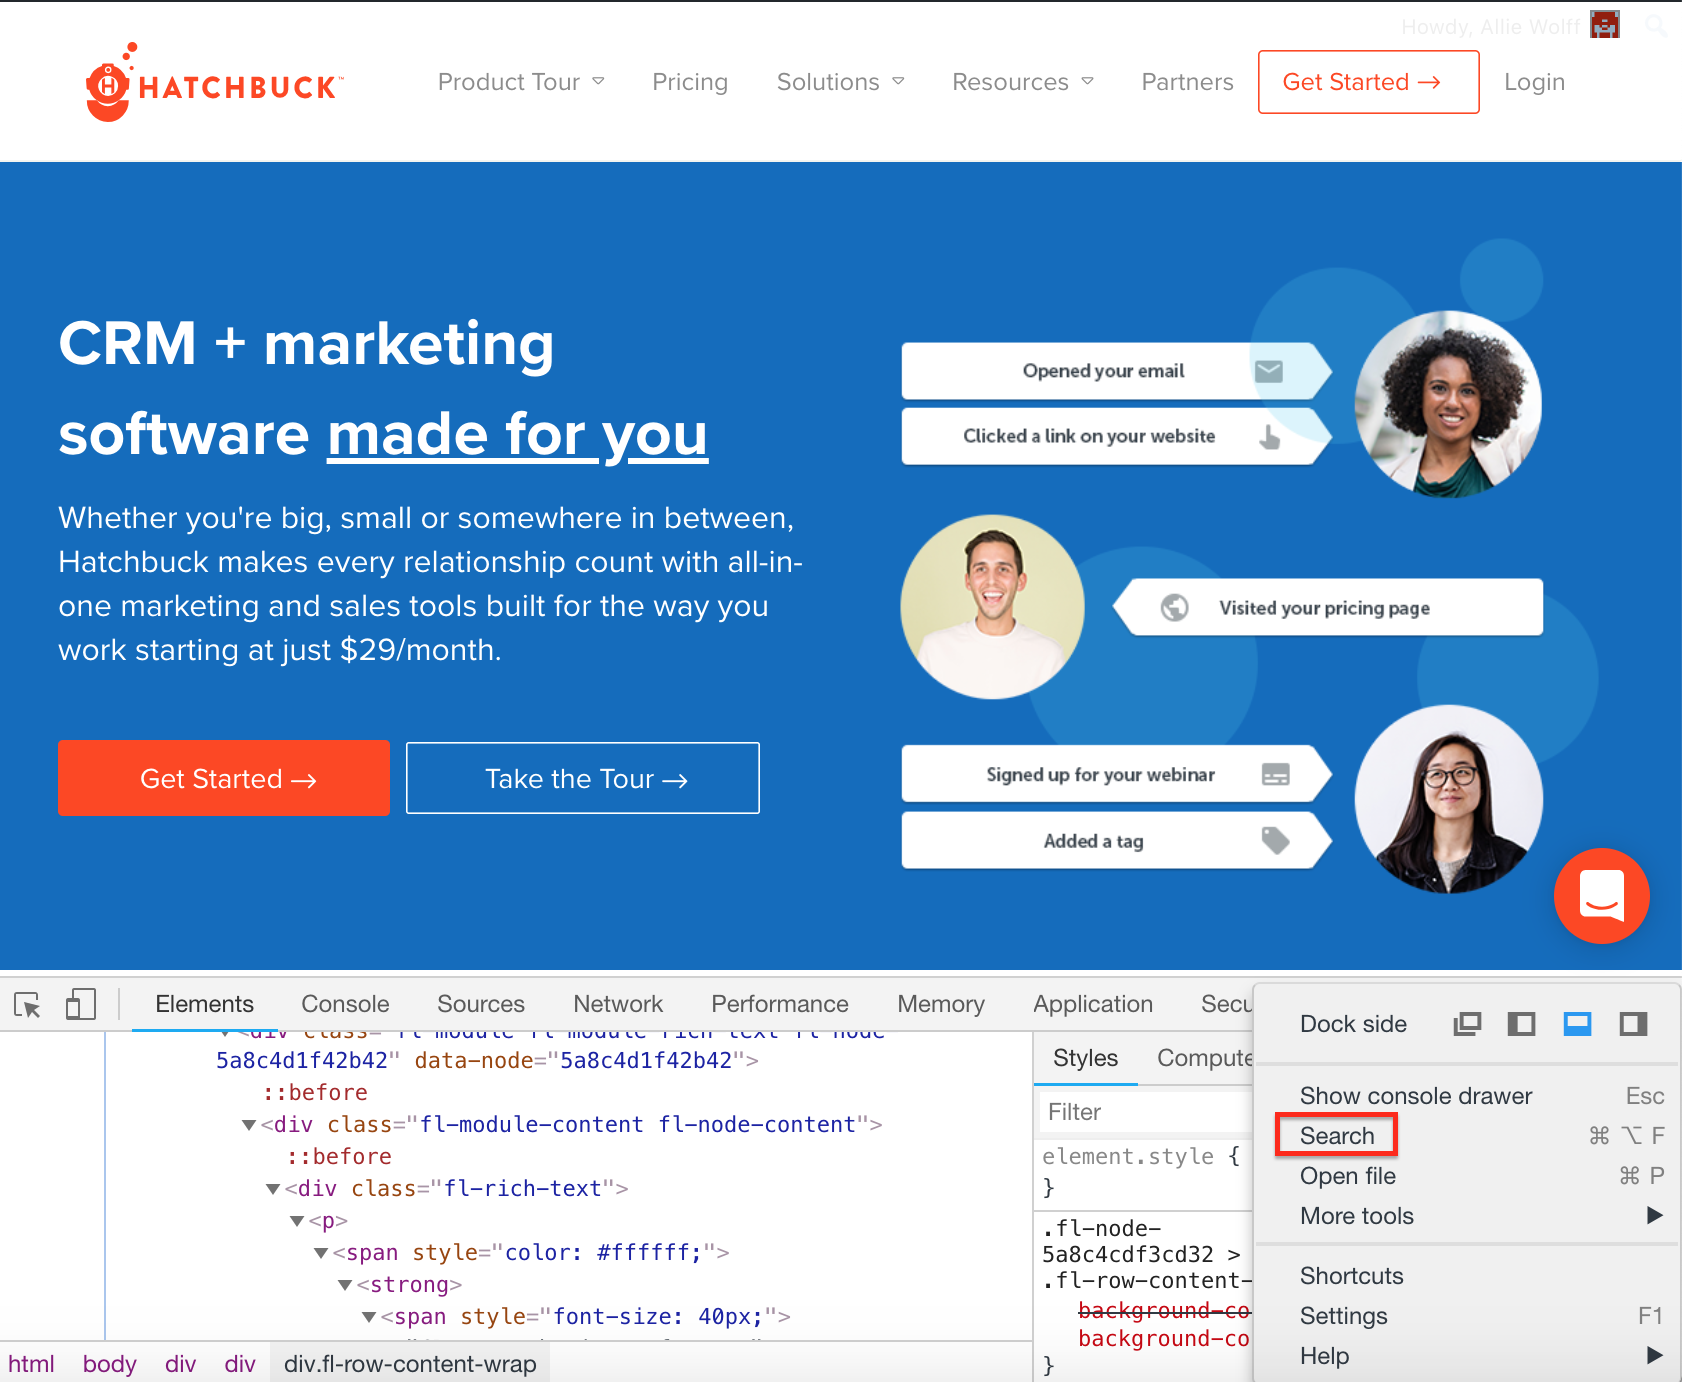Image resolution: width=1682 pixels, height=1382 pixels.
Task: Expand the Solutions dropdown menu
Action: pos(840,82)
